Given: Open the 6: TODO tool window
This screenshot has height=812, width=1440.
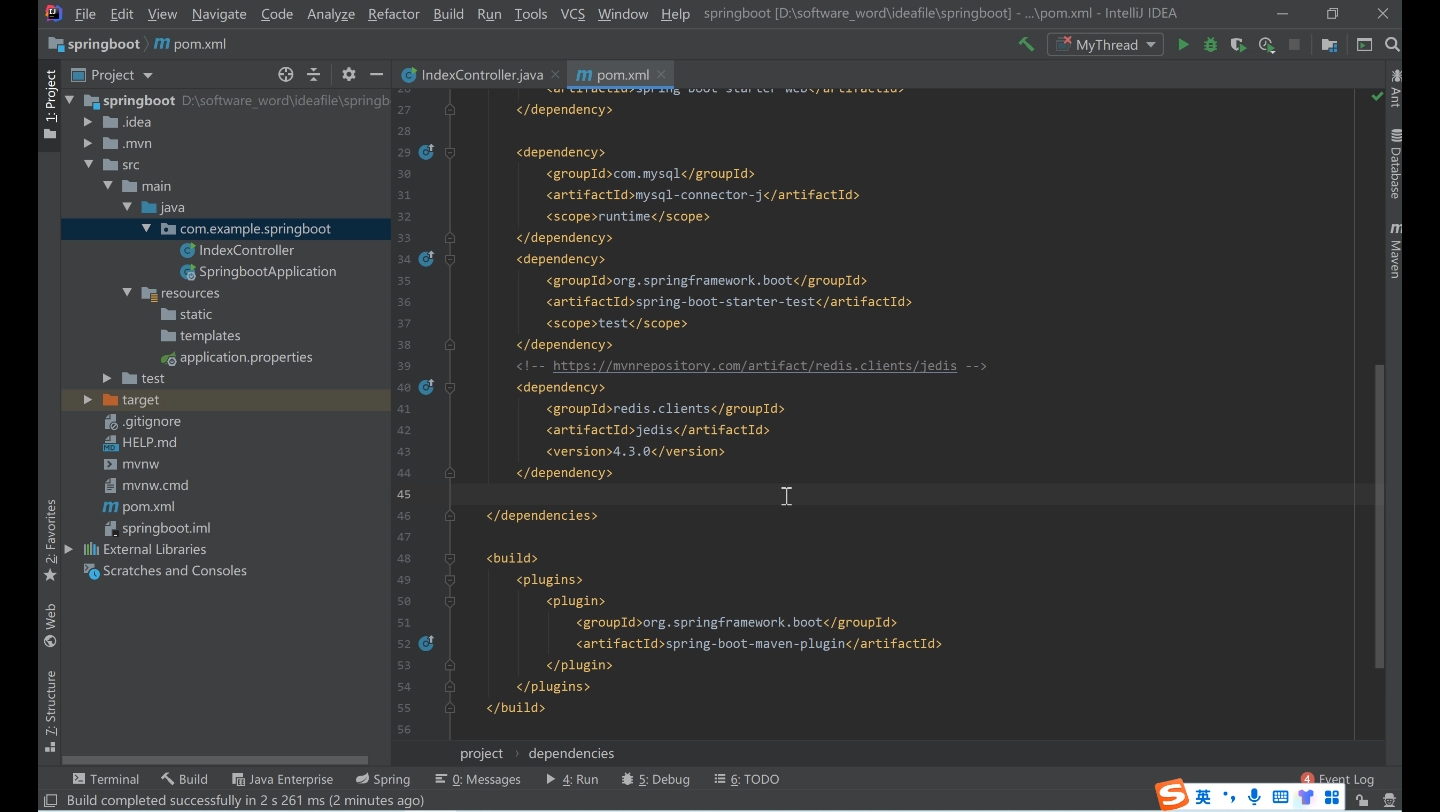Looking at the screenshot, I should coord(747,779).
